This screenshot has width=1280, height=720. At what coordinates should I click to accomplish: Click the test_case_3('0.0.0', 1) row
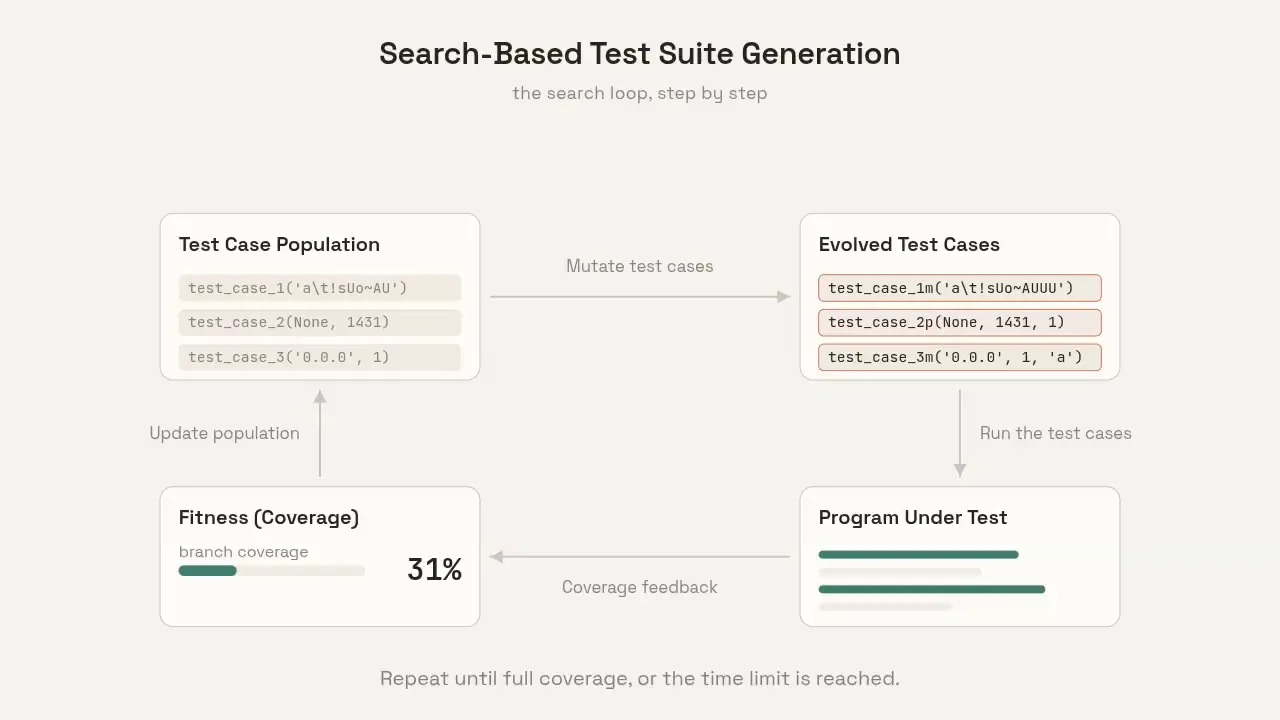click(x=320, y=357)
